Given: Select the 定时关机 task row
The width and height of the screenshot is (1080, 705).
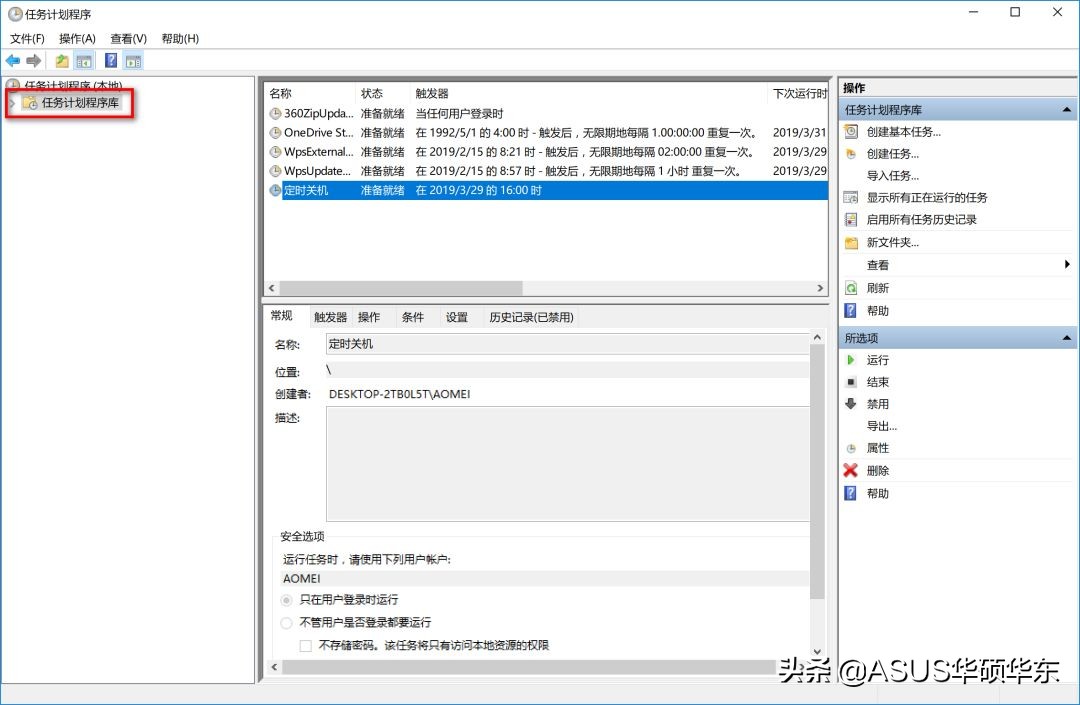Looking at the screenshot, I should pos(548,191).
